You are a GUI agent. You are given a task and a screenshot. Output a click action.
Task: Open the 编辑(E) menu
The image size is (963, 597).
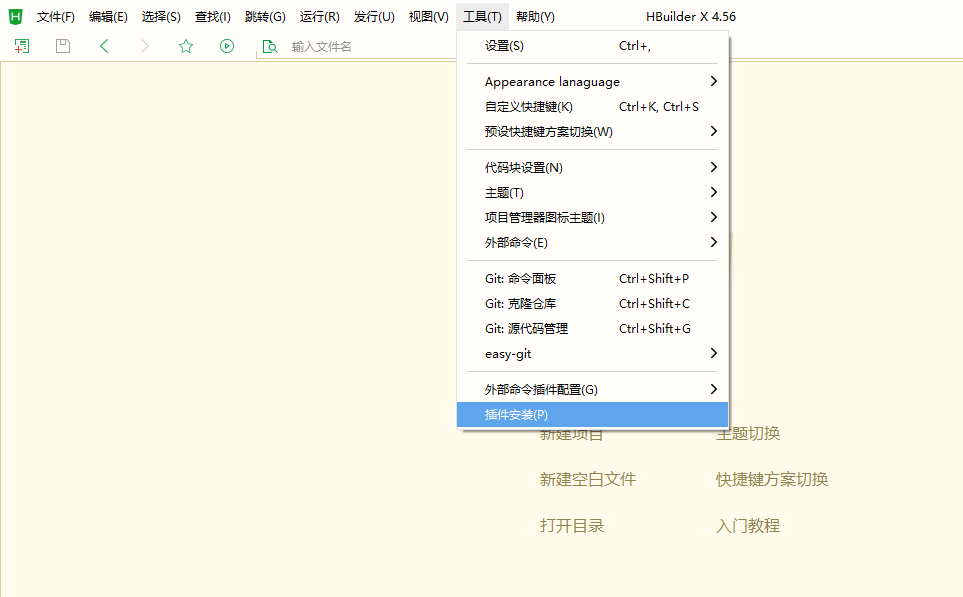coord(108,17)
